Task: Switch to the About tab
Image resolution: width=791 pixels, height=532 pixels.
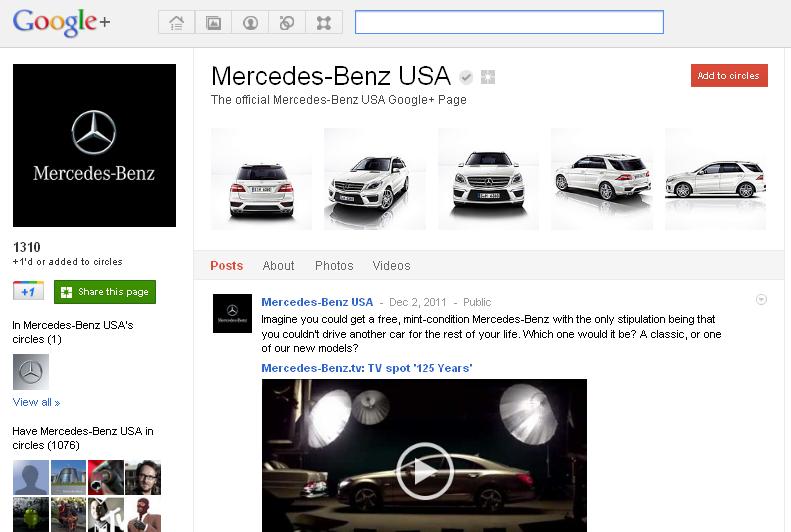Action: pos(278,266)
